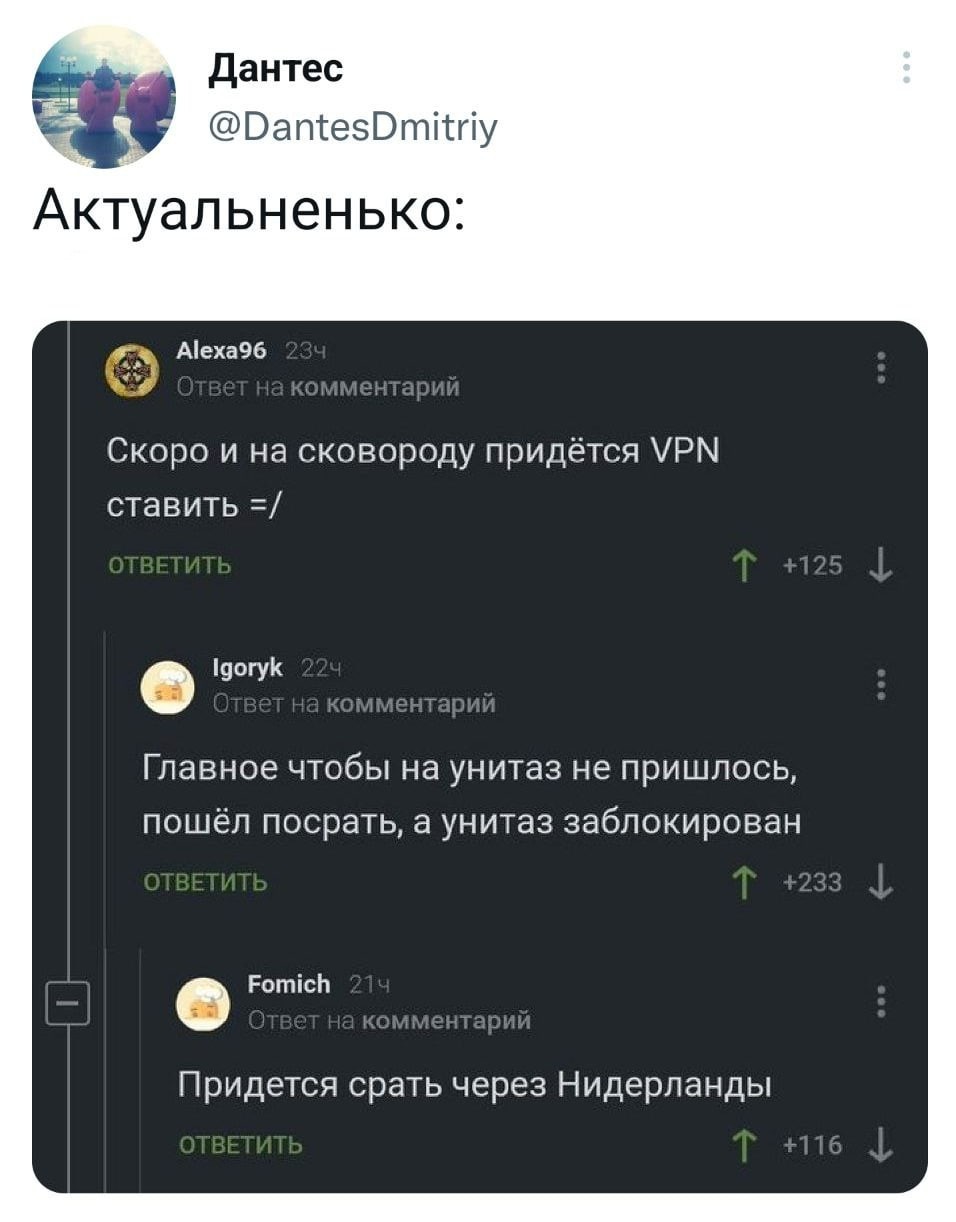Open options menu for Fomich comment
The height and width of the screenshot is (1222, 956).
pos(880,1001)
